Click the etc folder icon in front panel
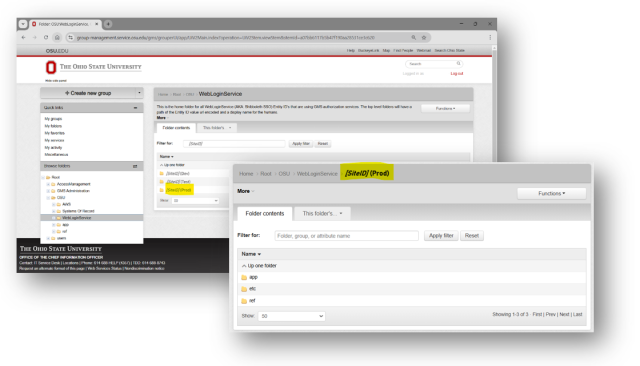Screen dimensions: 640x366 (x=244, y=289)
